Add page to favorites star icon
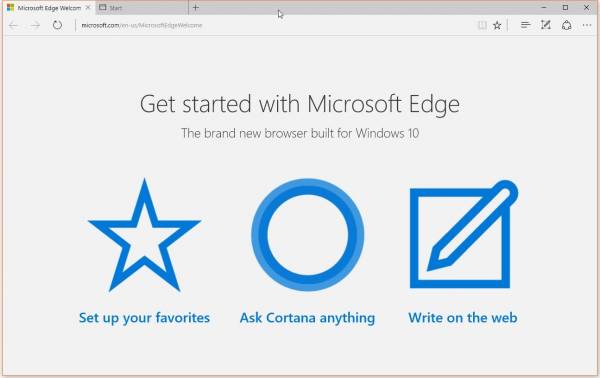600x378 pixels. (497, 25)
